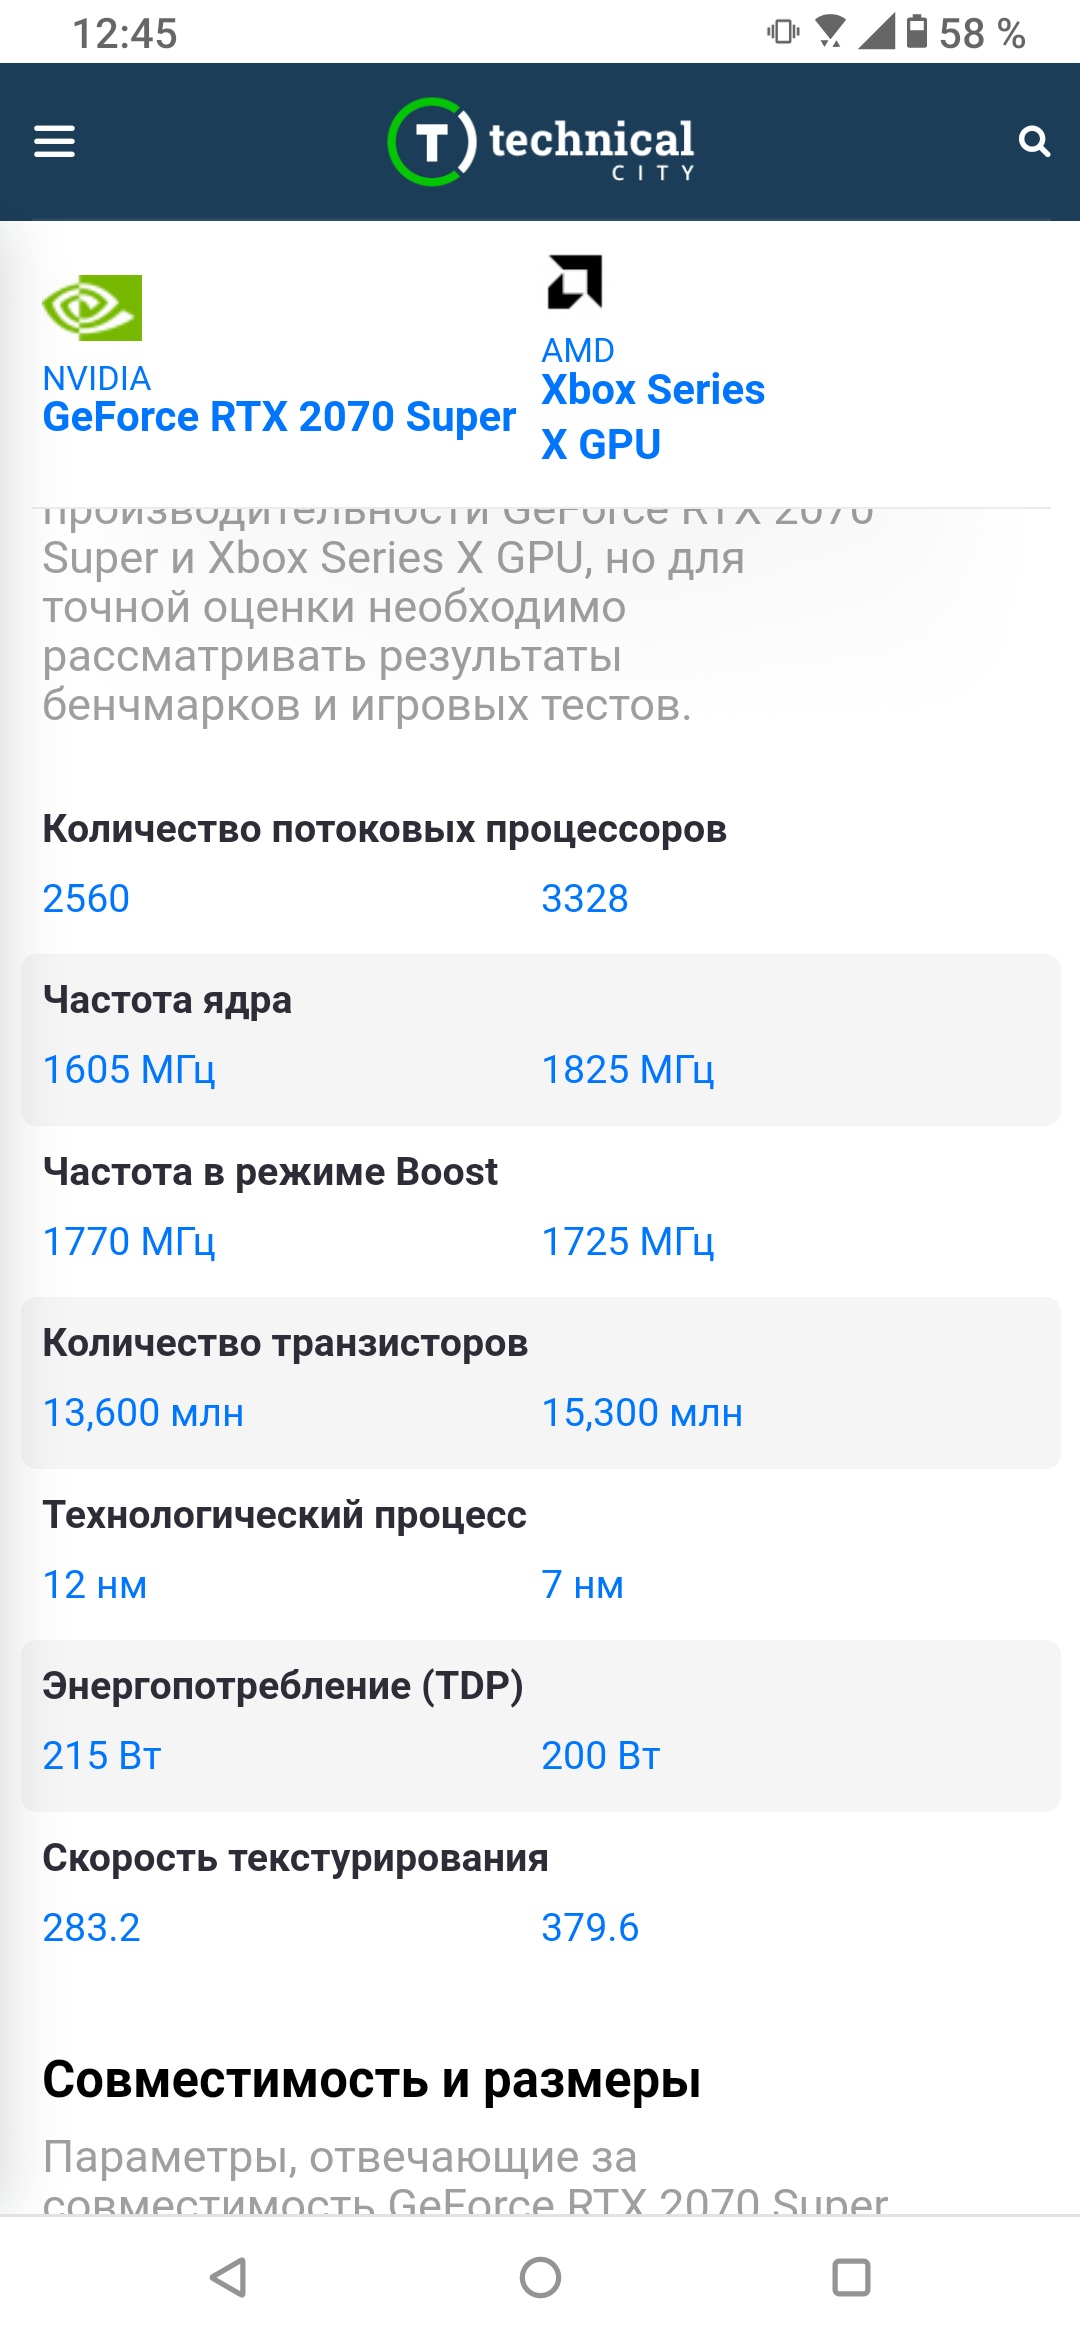This screenshot has height=2340, width=1080.
Task: Tap the 15,300 млн transistors value
Action: pos(641,1413)
